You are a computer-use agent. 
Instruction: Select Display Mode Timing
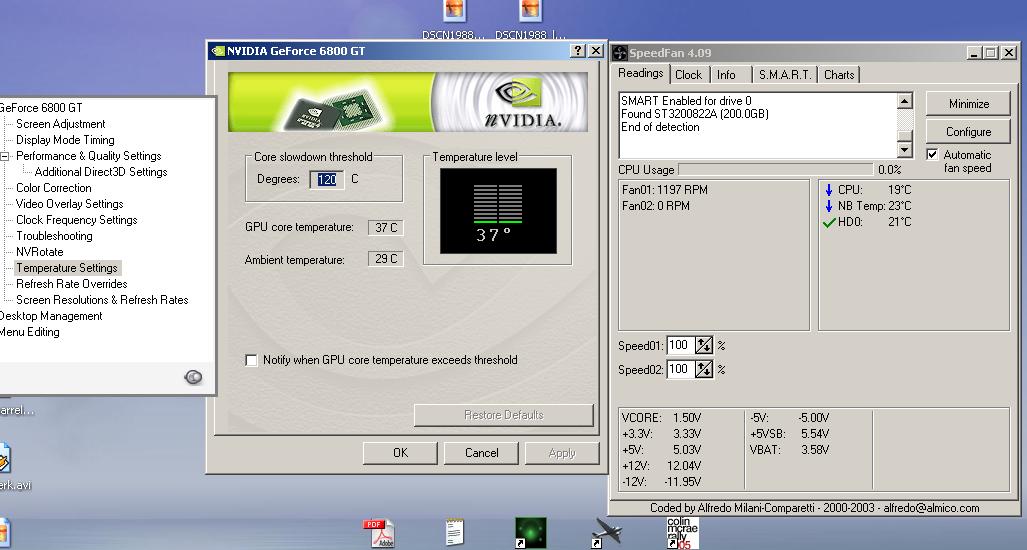point(65,140)
